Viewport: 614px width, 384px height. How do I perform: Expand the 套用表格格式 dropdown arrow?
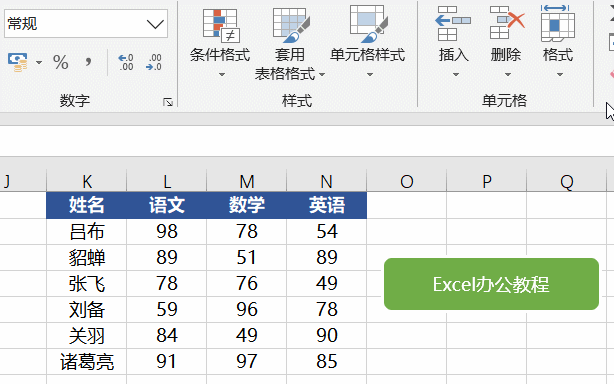click(x=322, y=74)
